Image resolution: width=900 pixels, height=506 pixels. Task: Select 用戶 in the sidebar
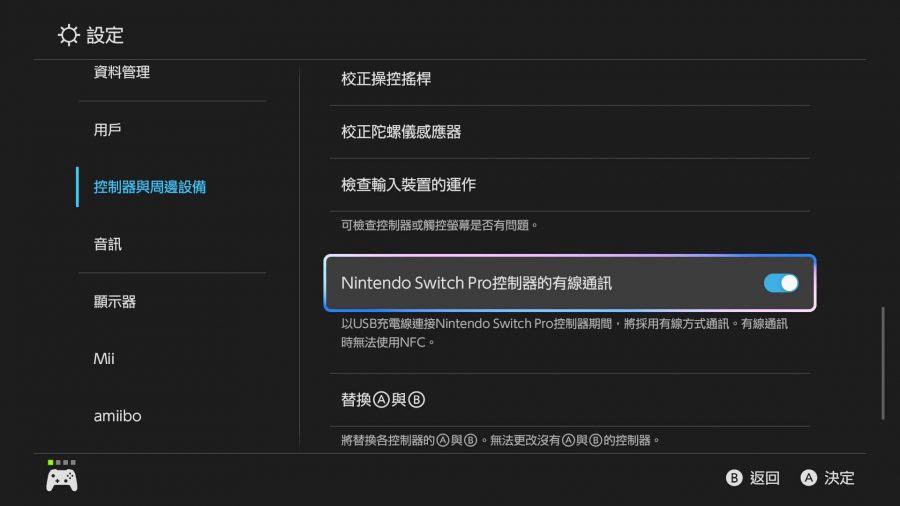(107, 130)
